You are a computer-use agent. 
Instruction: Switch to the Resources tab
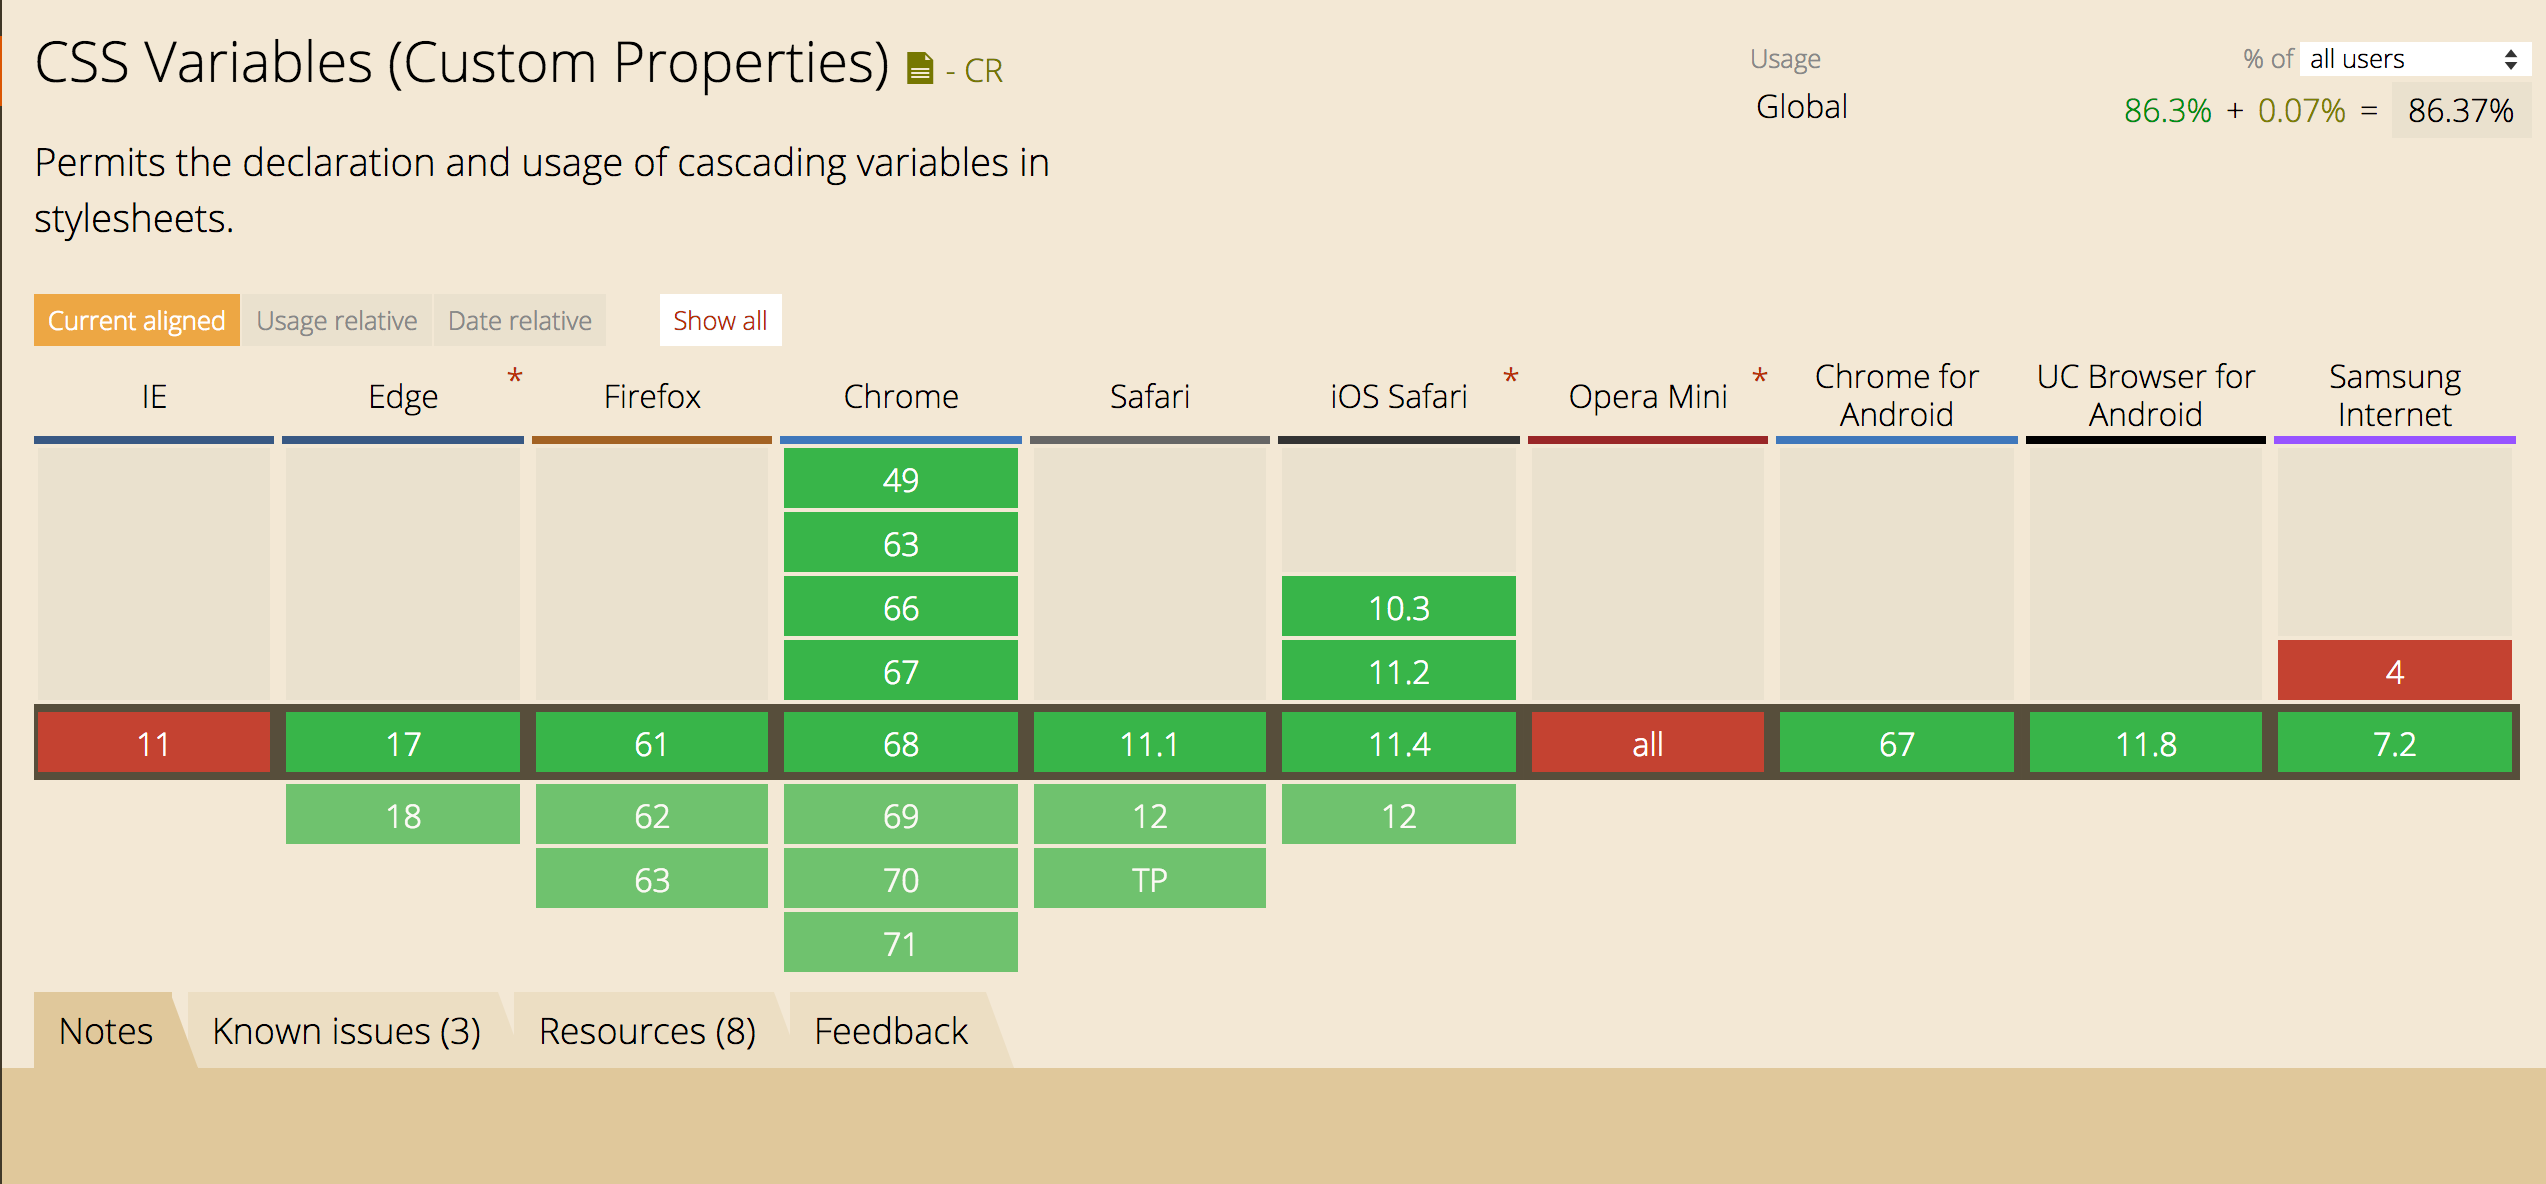(647, 1030)
